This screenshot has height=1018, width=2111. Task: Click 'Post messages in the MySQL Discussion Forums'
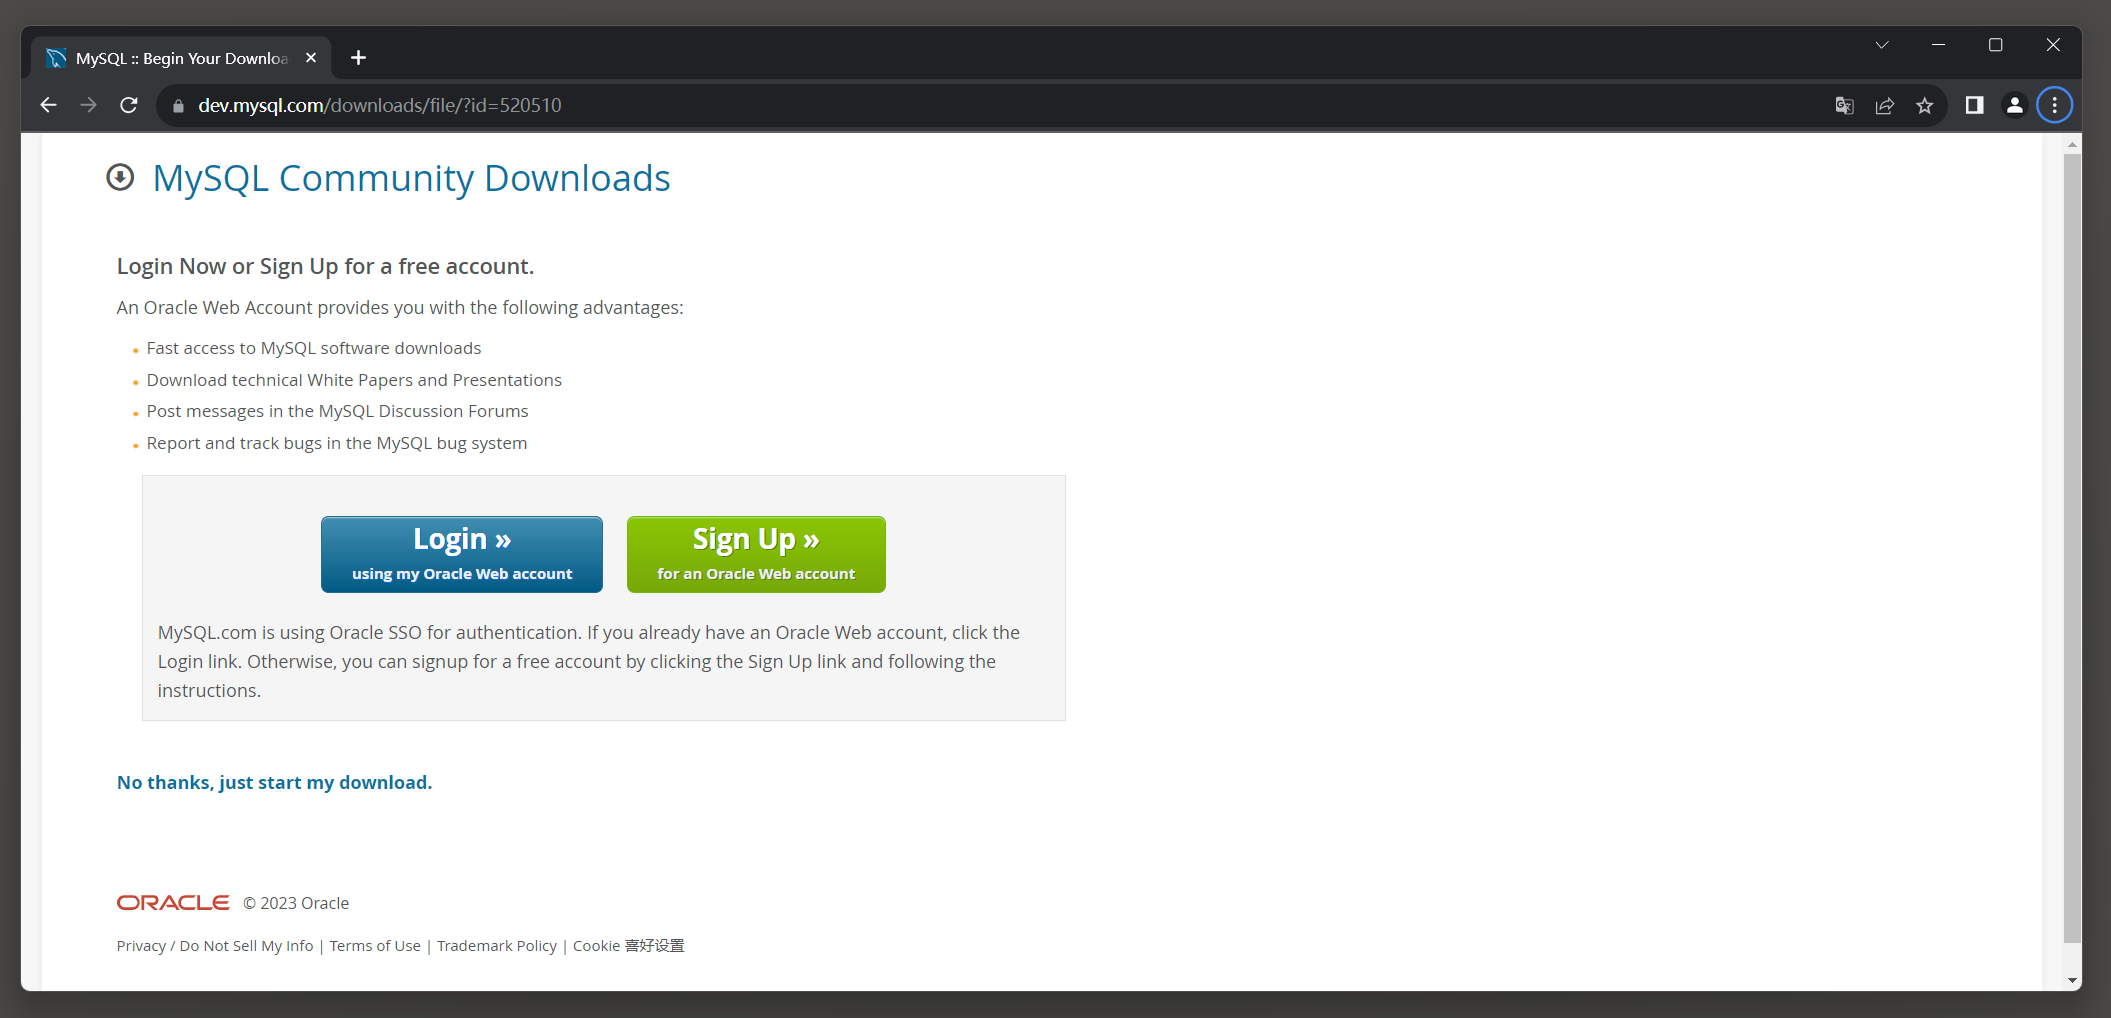click(337, 411)
